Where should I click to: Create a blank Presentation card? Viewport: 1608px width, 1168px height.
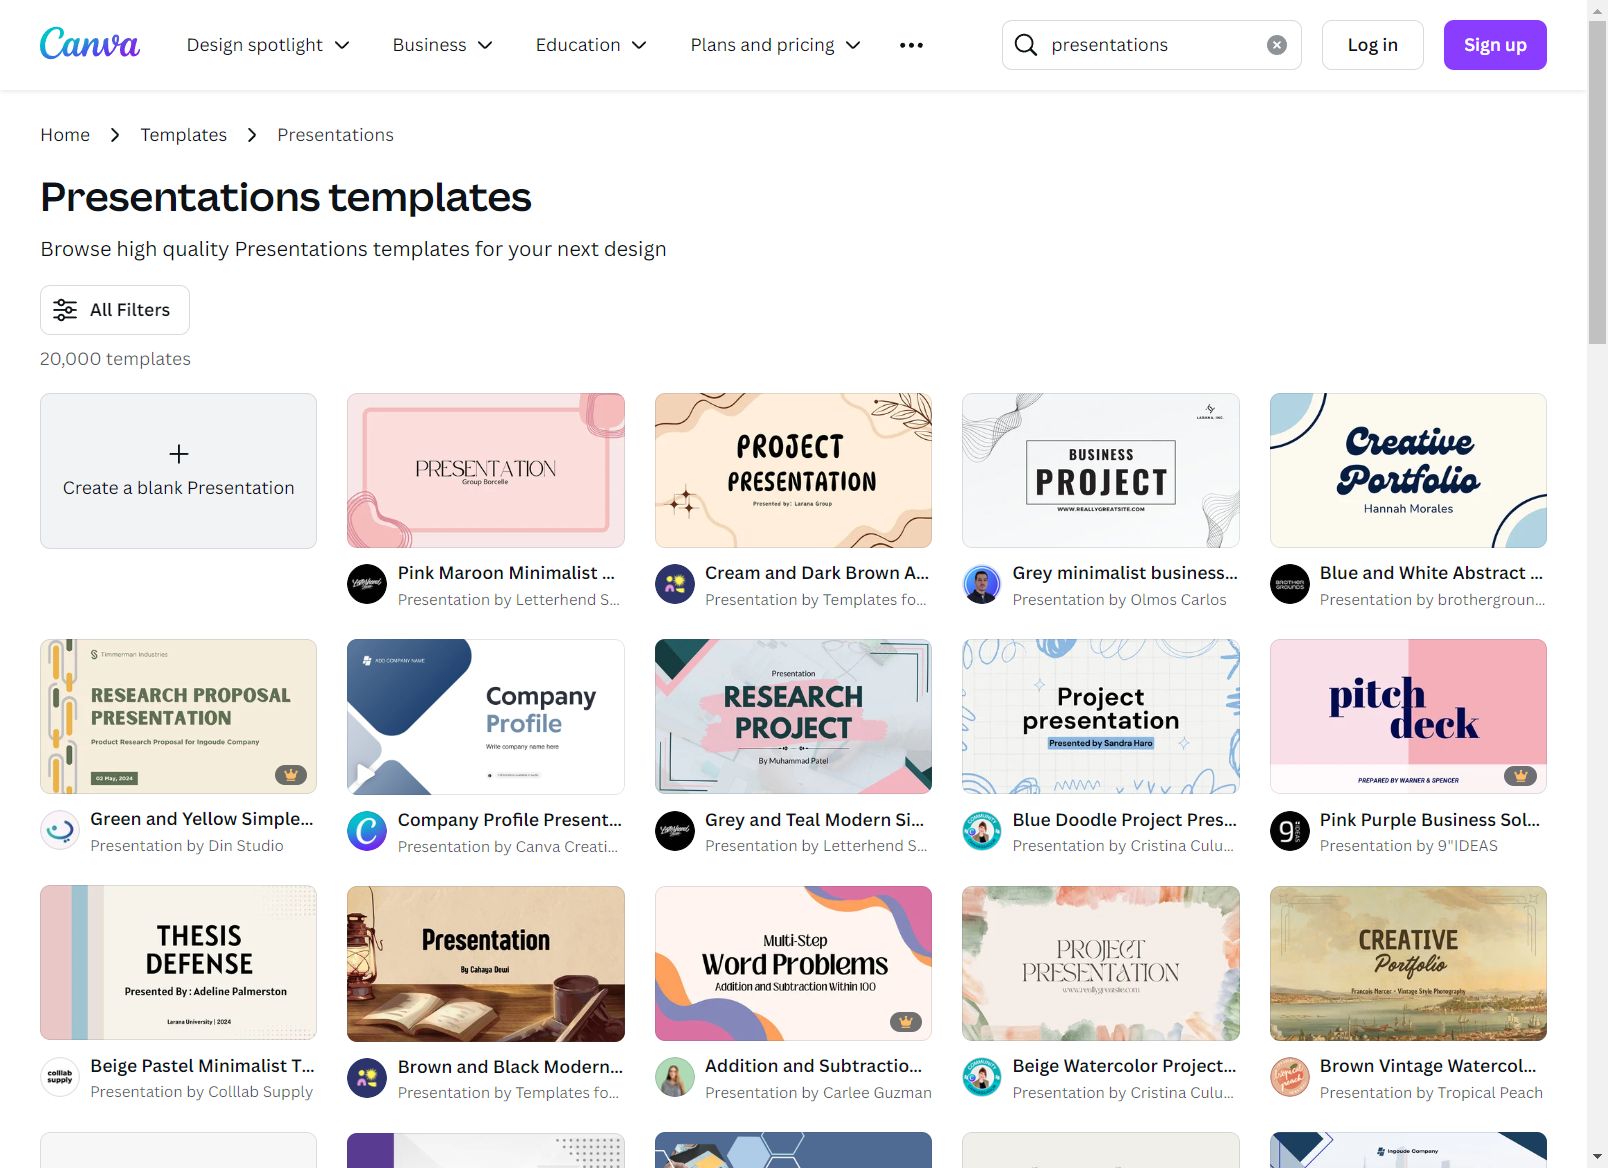178,471
